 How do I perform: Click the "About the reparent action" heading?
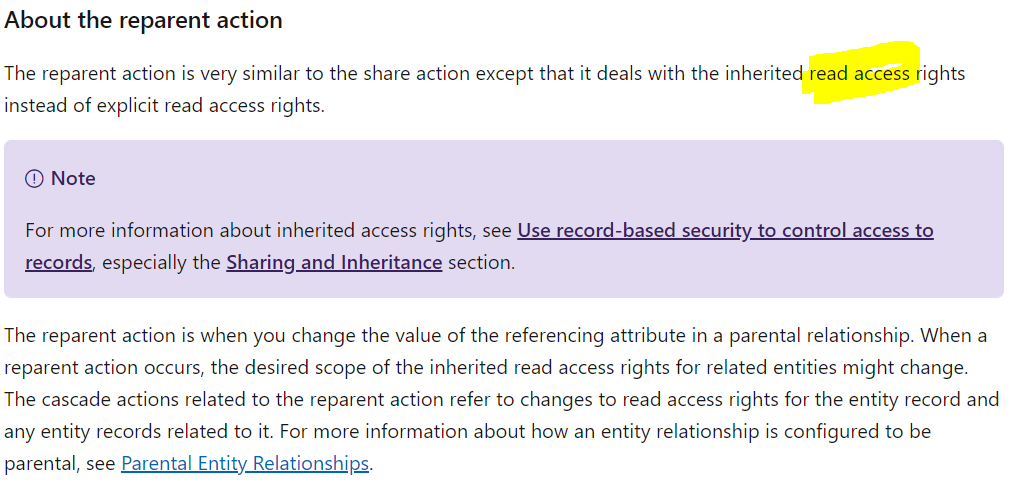tap(143, 20)
